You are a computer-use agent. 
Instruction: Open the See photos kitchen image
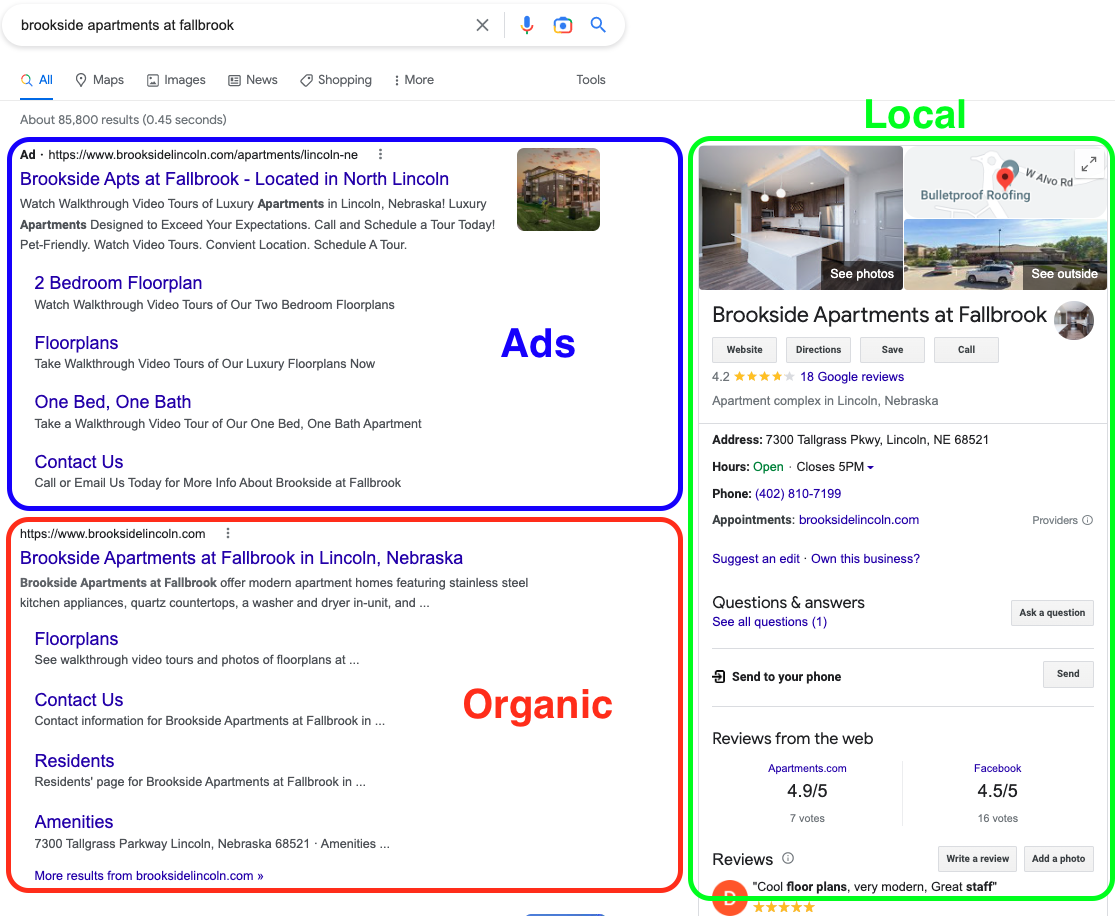click(x=801, y=218)
